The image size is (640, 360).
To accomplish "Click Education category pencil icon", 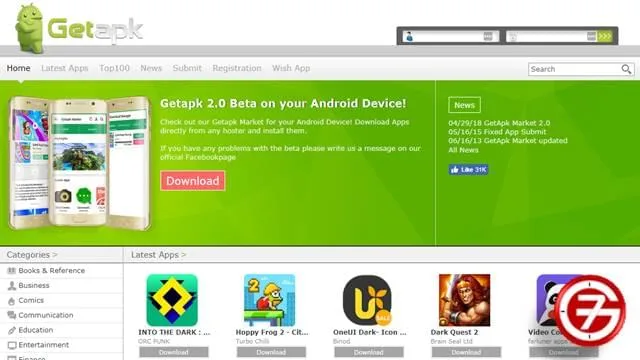I will click(12, 330).
